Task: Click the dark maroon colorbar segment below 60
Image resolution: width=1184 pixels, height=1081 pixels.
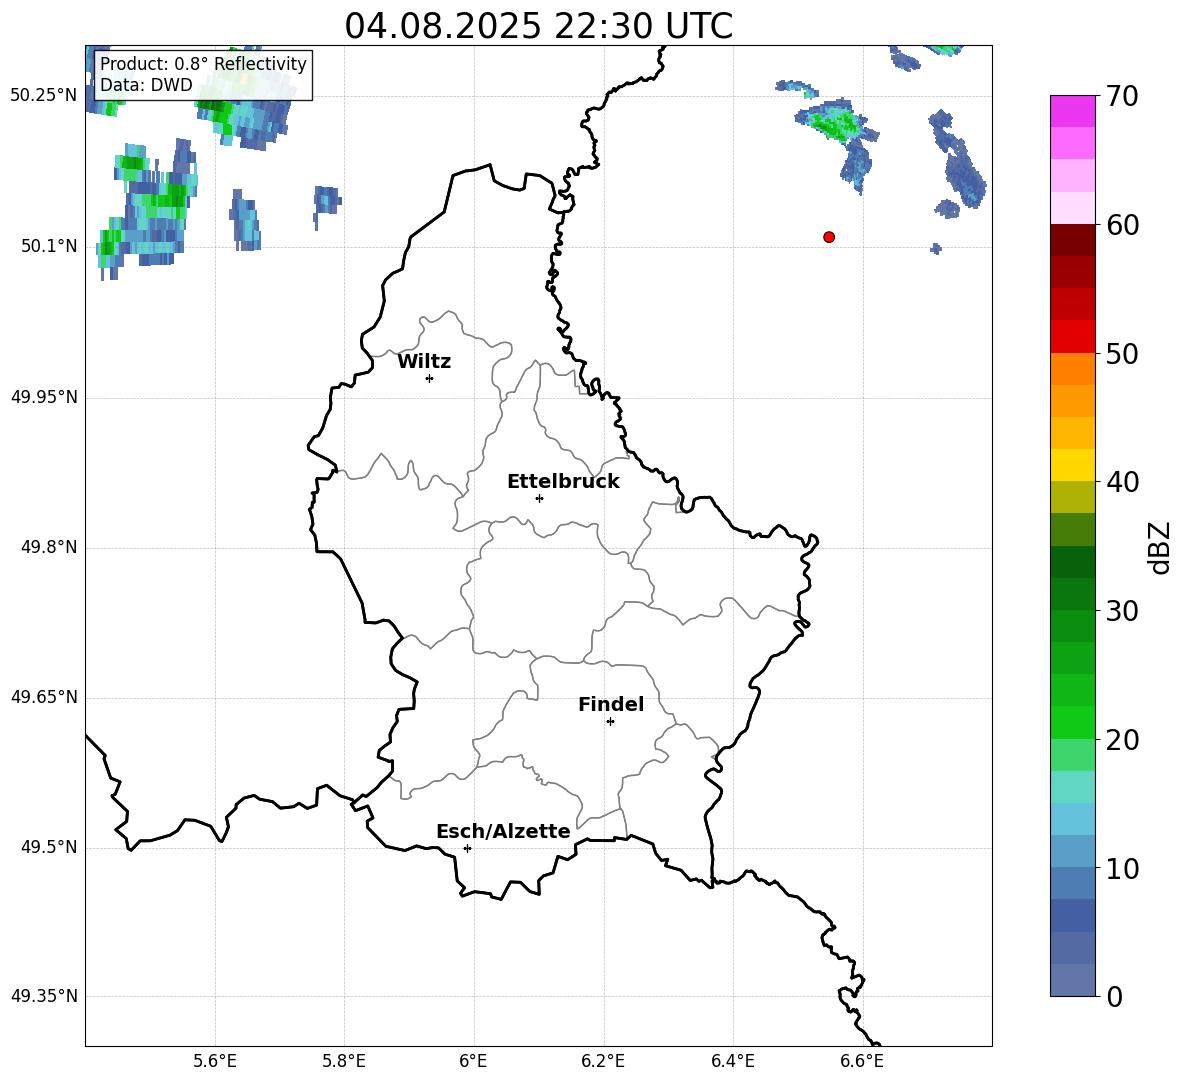Action: tap(1072, 240)
